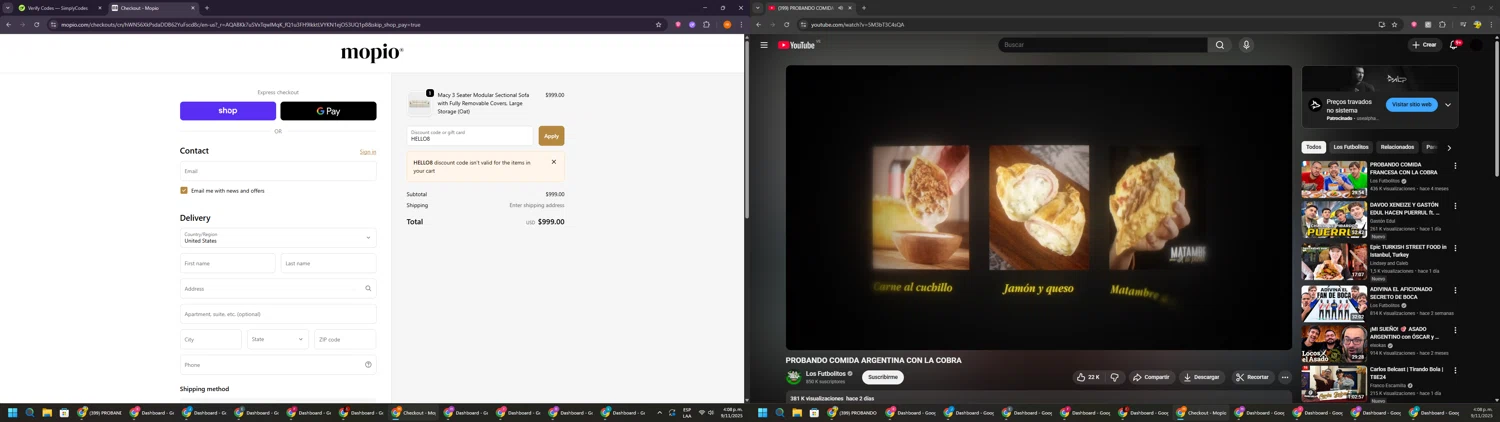Focus the discount code input field
The width and height of the screenshot is (1500, 422).
(x=470, y=136)
